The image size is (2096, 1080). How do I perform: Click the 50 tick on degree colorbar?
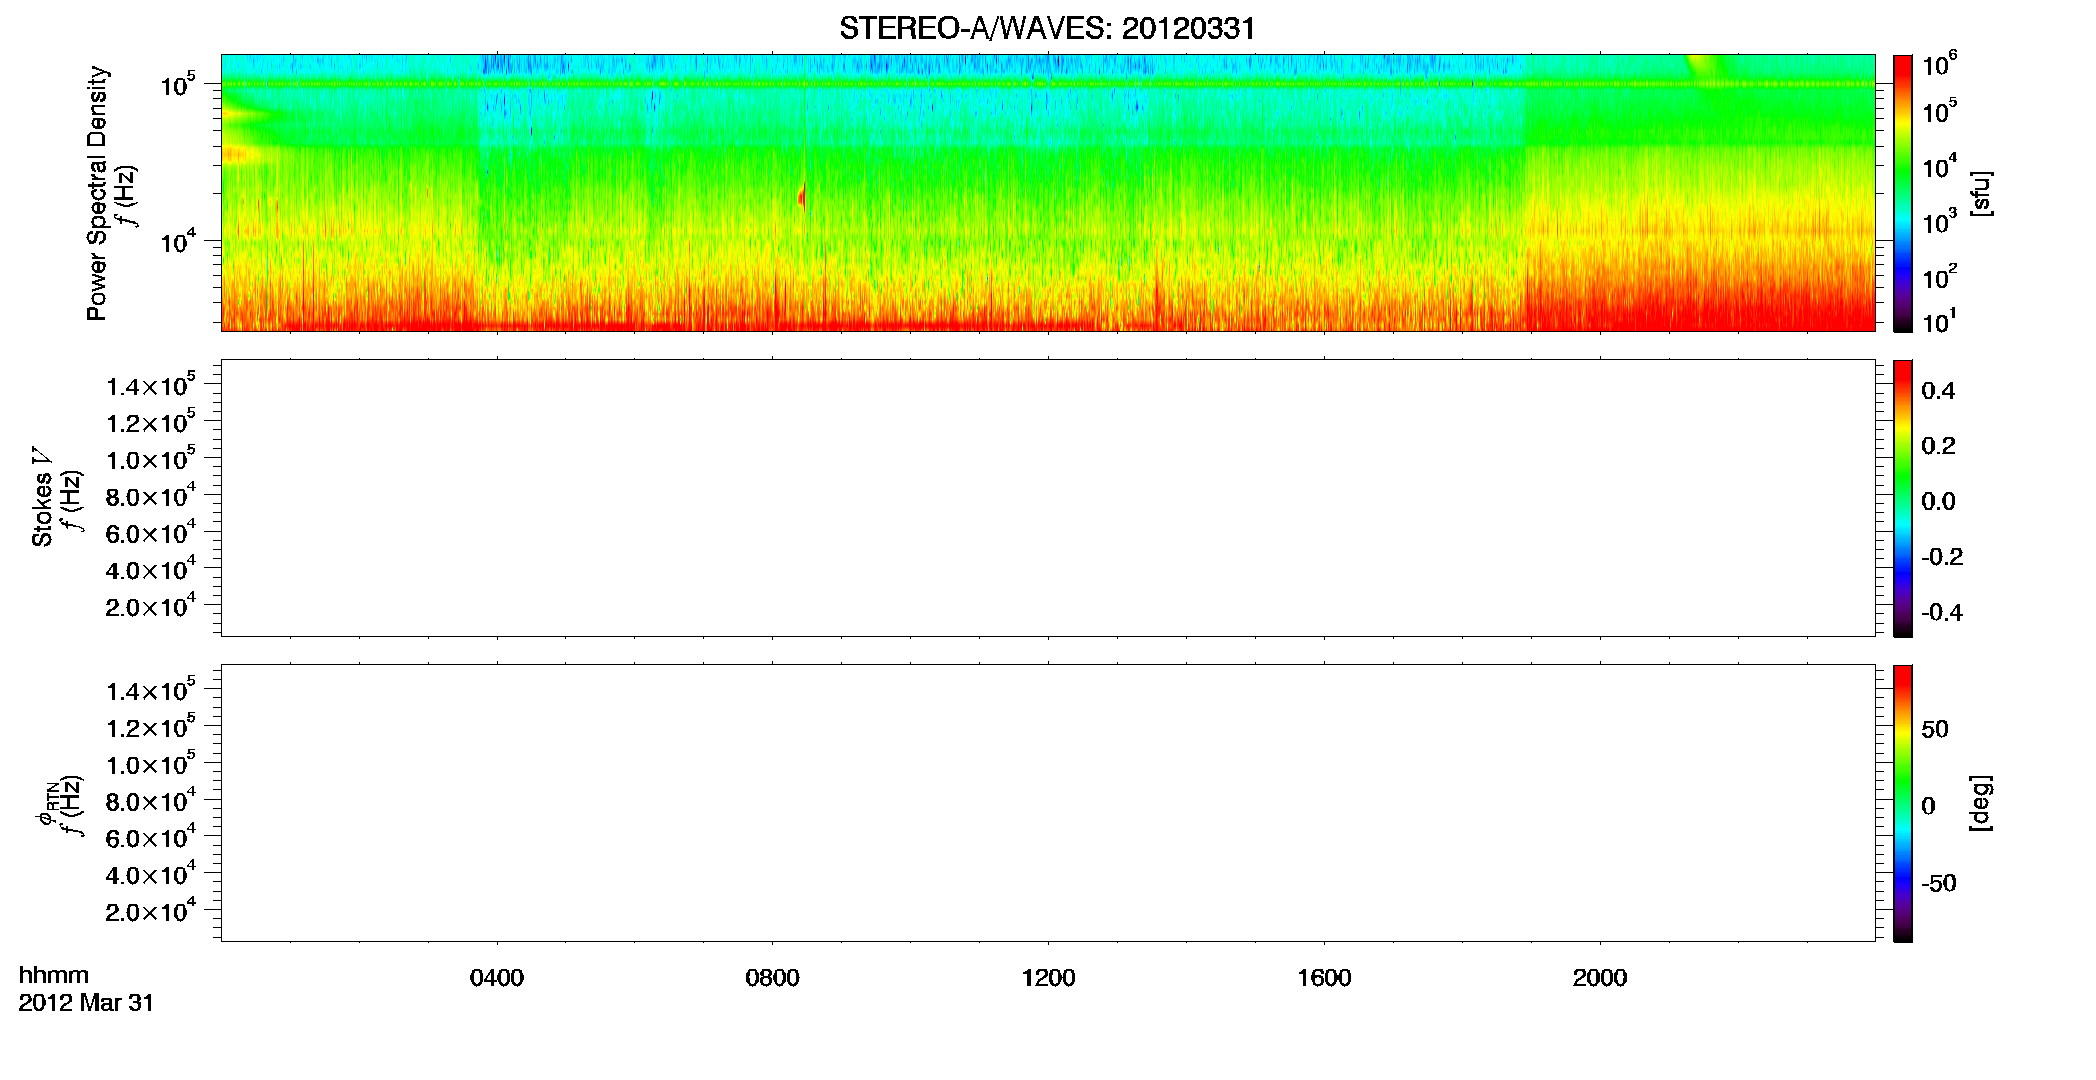pos(1935,729)
